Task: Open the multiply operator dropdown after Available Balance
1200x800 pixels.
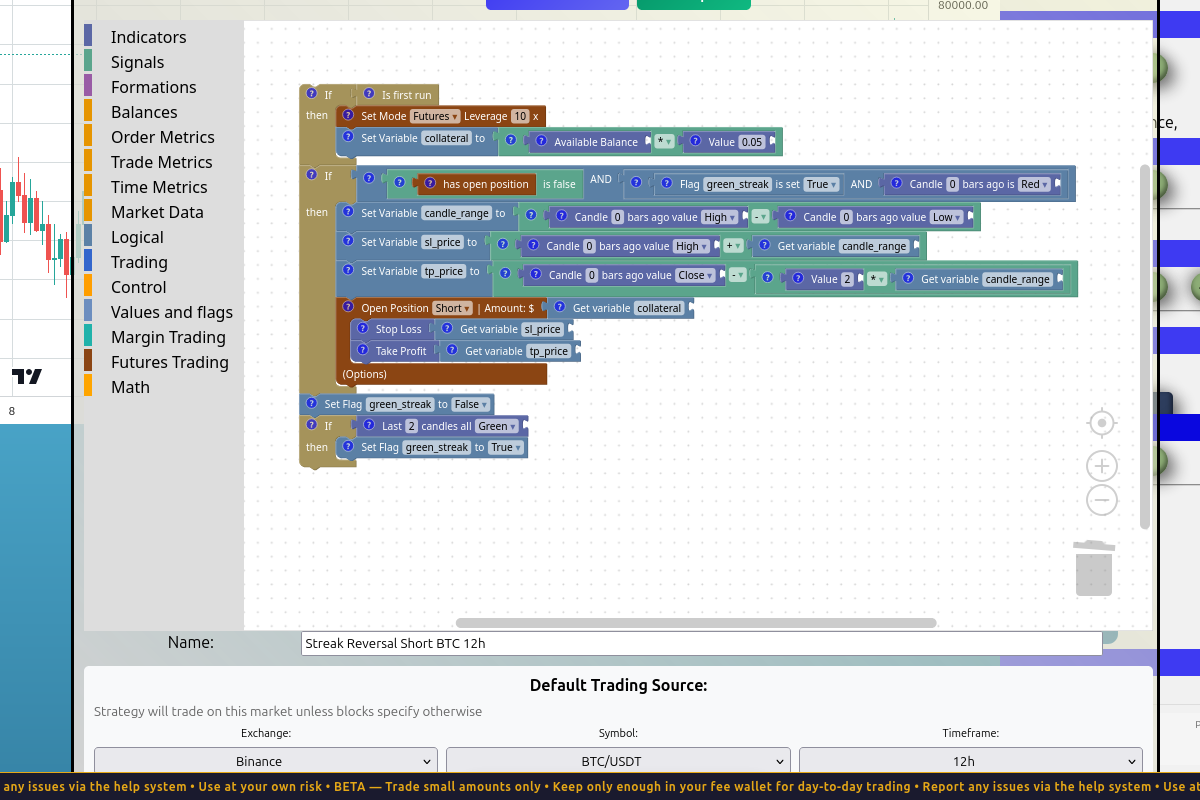Action: click(x=664, y=142)
